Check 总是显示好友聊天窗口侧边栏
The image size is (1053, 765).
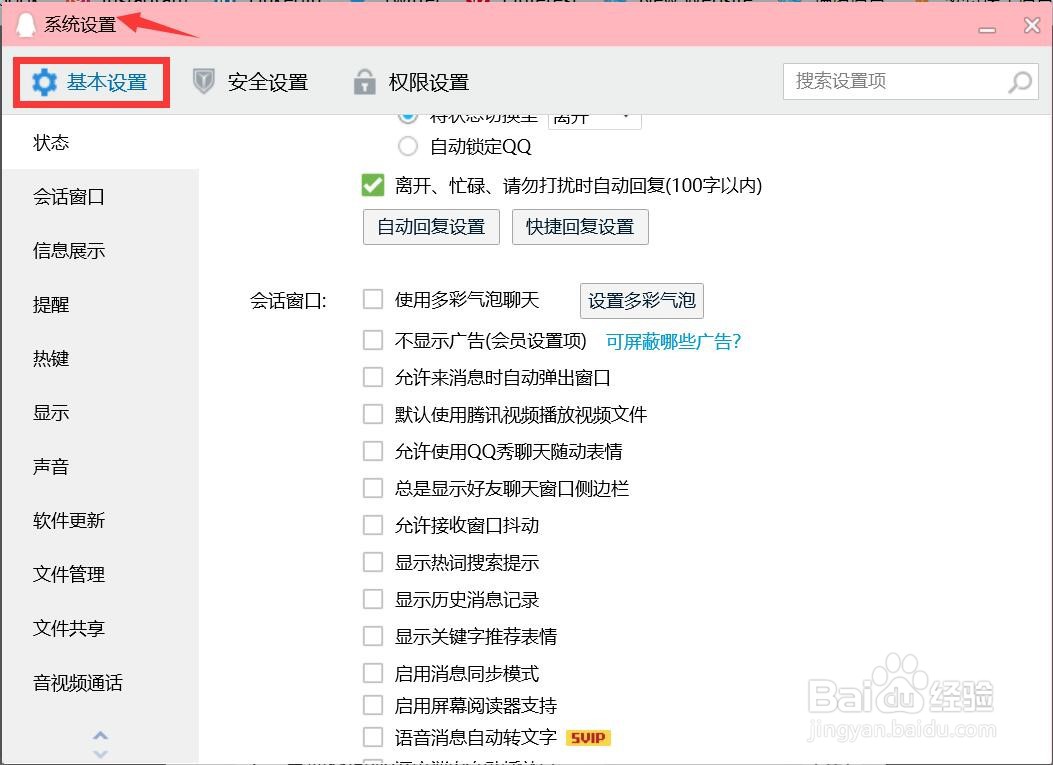coord(373,488)
